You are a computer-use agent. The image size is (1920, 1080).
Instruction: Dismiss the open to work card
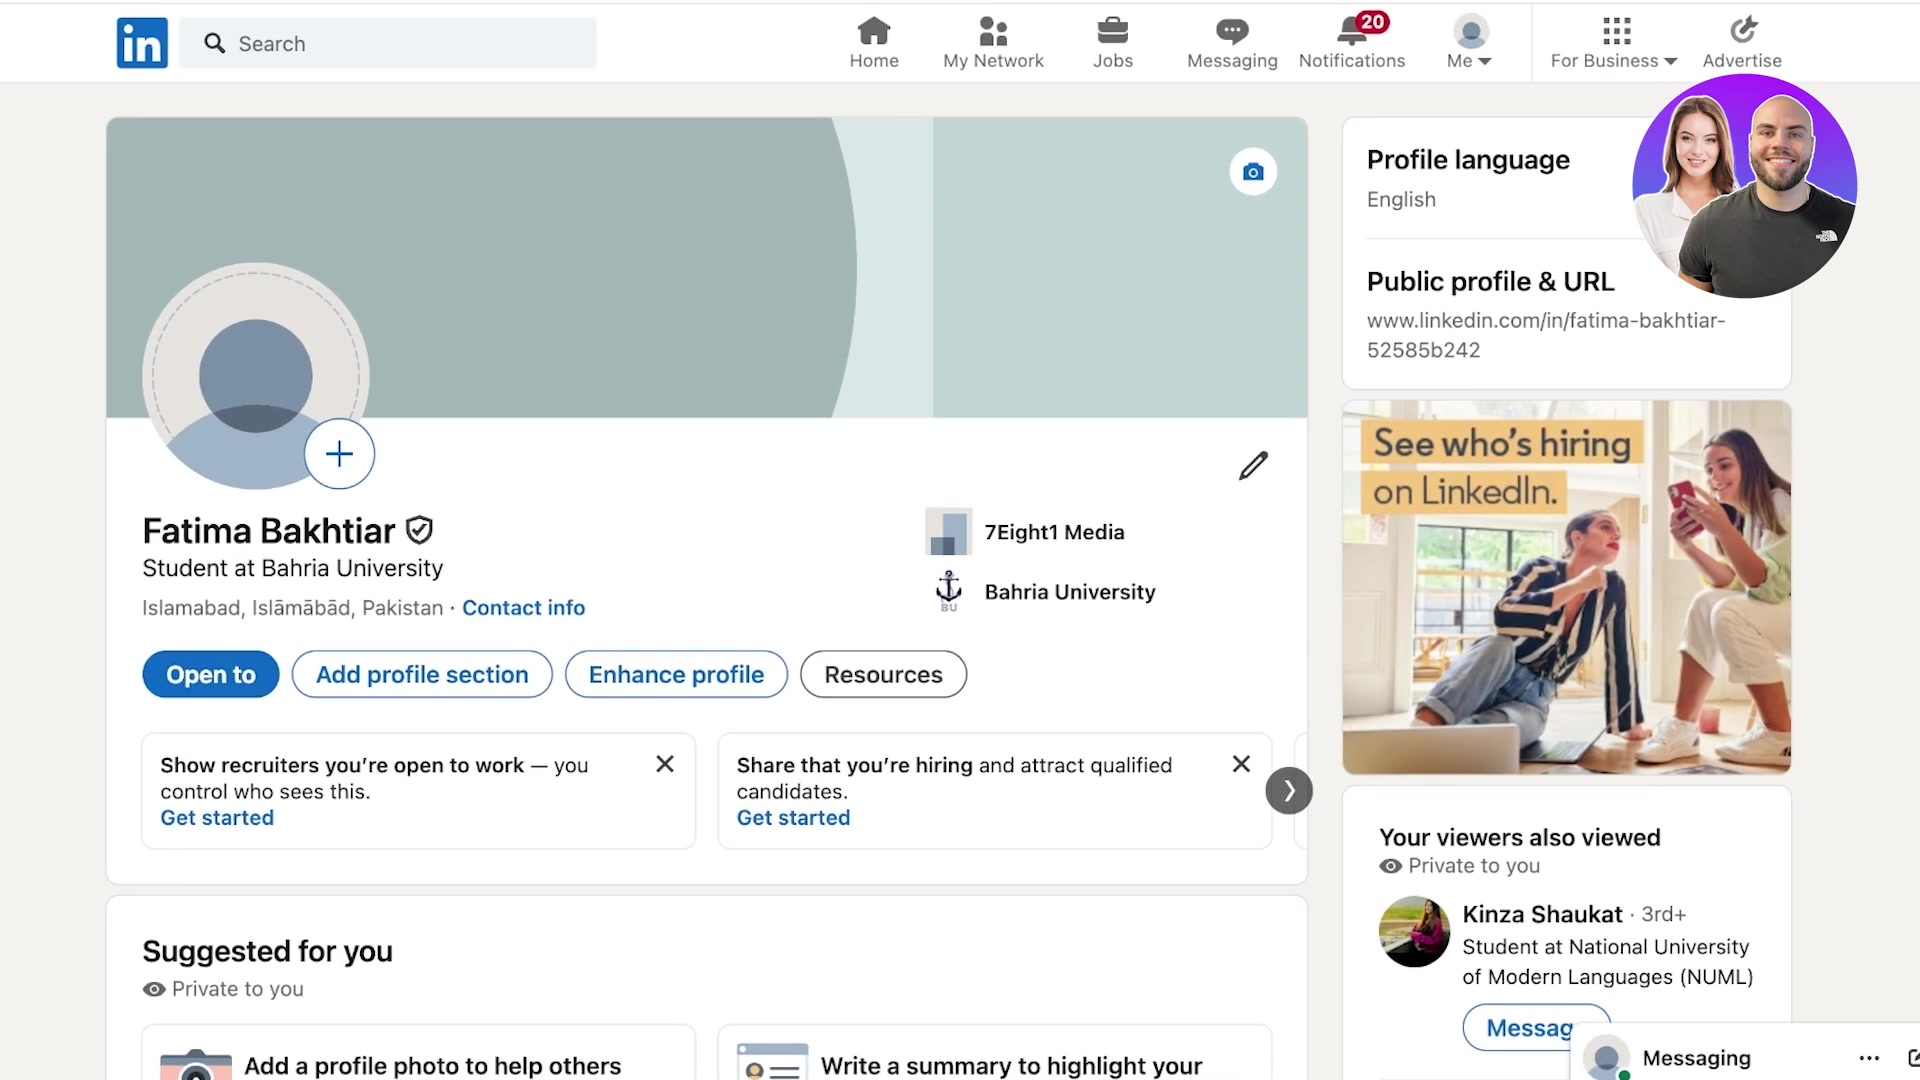click(x=665, y=764)
